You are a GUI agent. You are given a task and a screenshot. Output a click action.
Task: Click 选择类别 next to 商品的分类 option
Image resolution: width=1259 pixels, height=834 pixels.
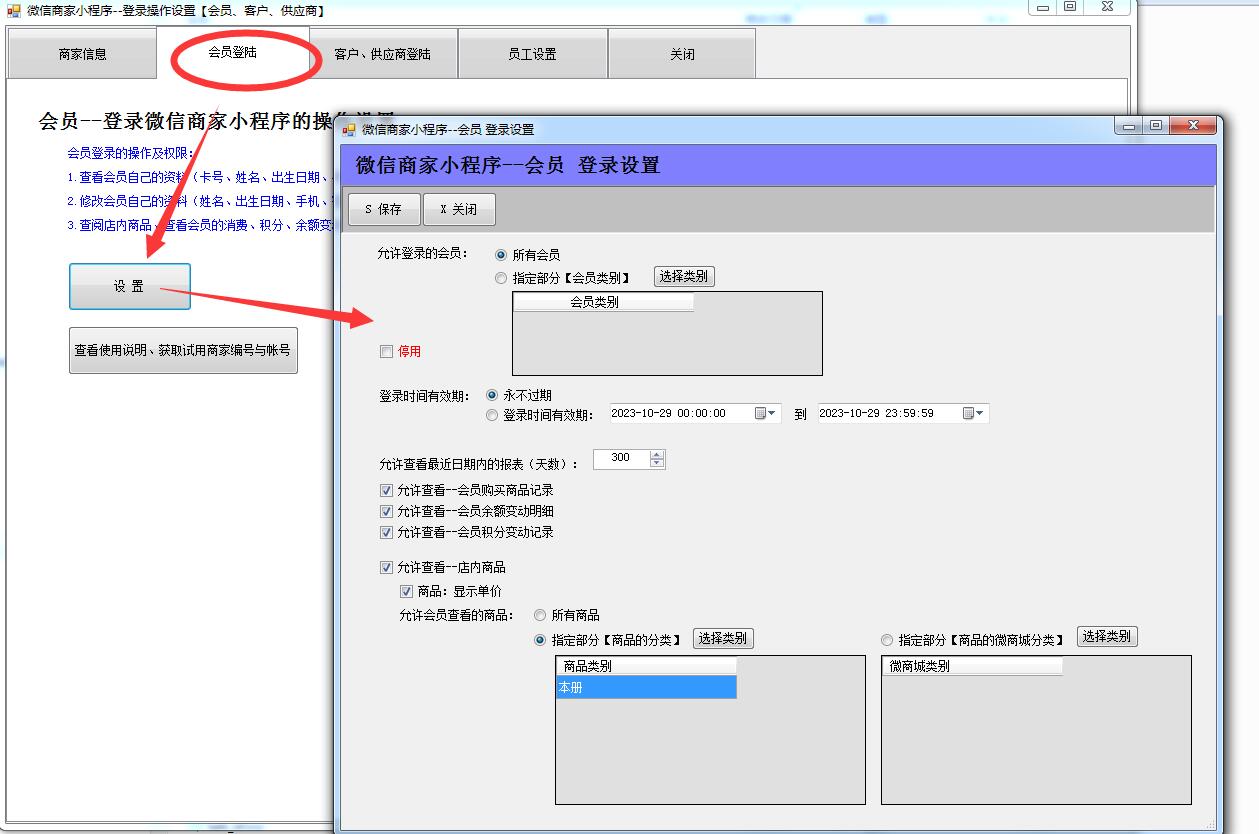(x=722, y=638)
